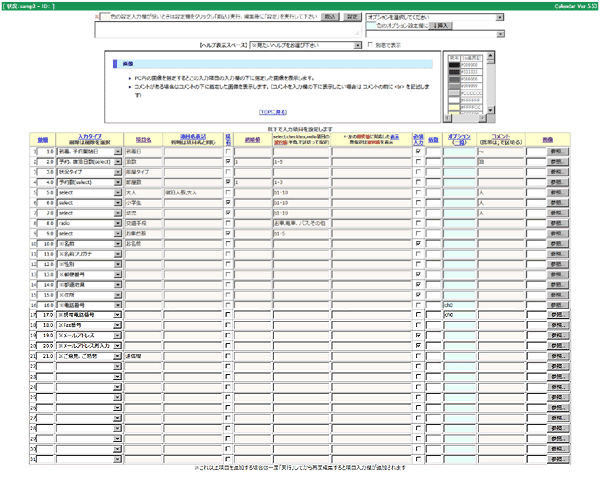Screen dimensions: 600x480
Task: Click the TOPに戻る link
Action: (273, 112)
